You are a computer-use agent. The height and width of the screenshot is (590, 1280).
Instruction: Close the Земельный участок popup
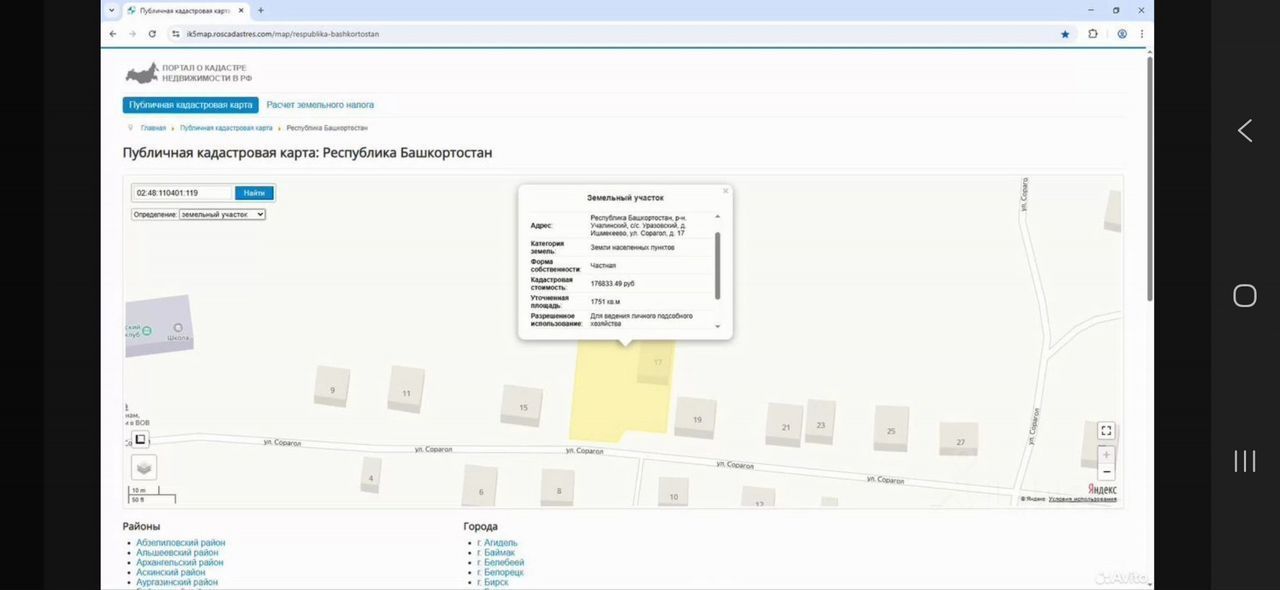click(x=726, y=191)
